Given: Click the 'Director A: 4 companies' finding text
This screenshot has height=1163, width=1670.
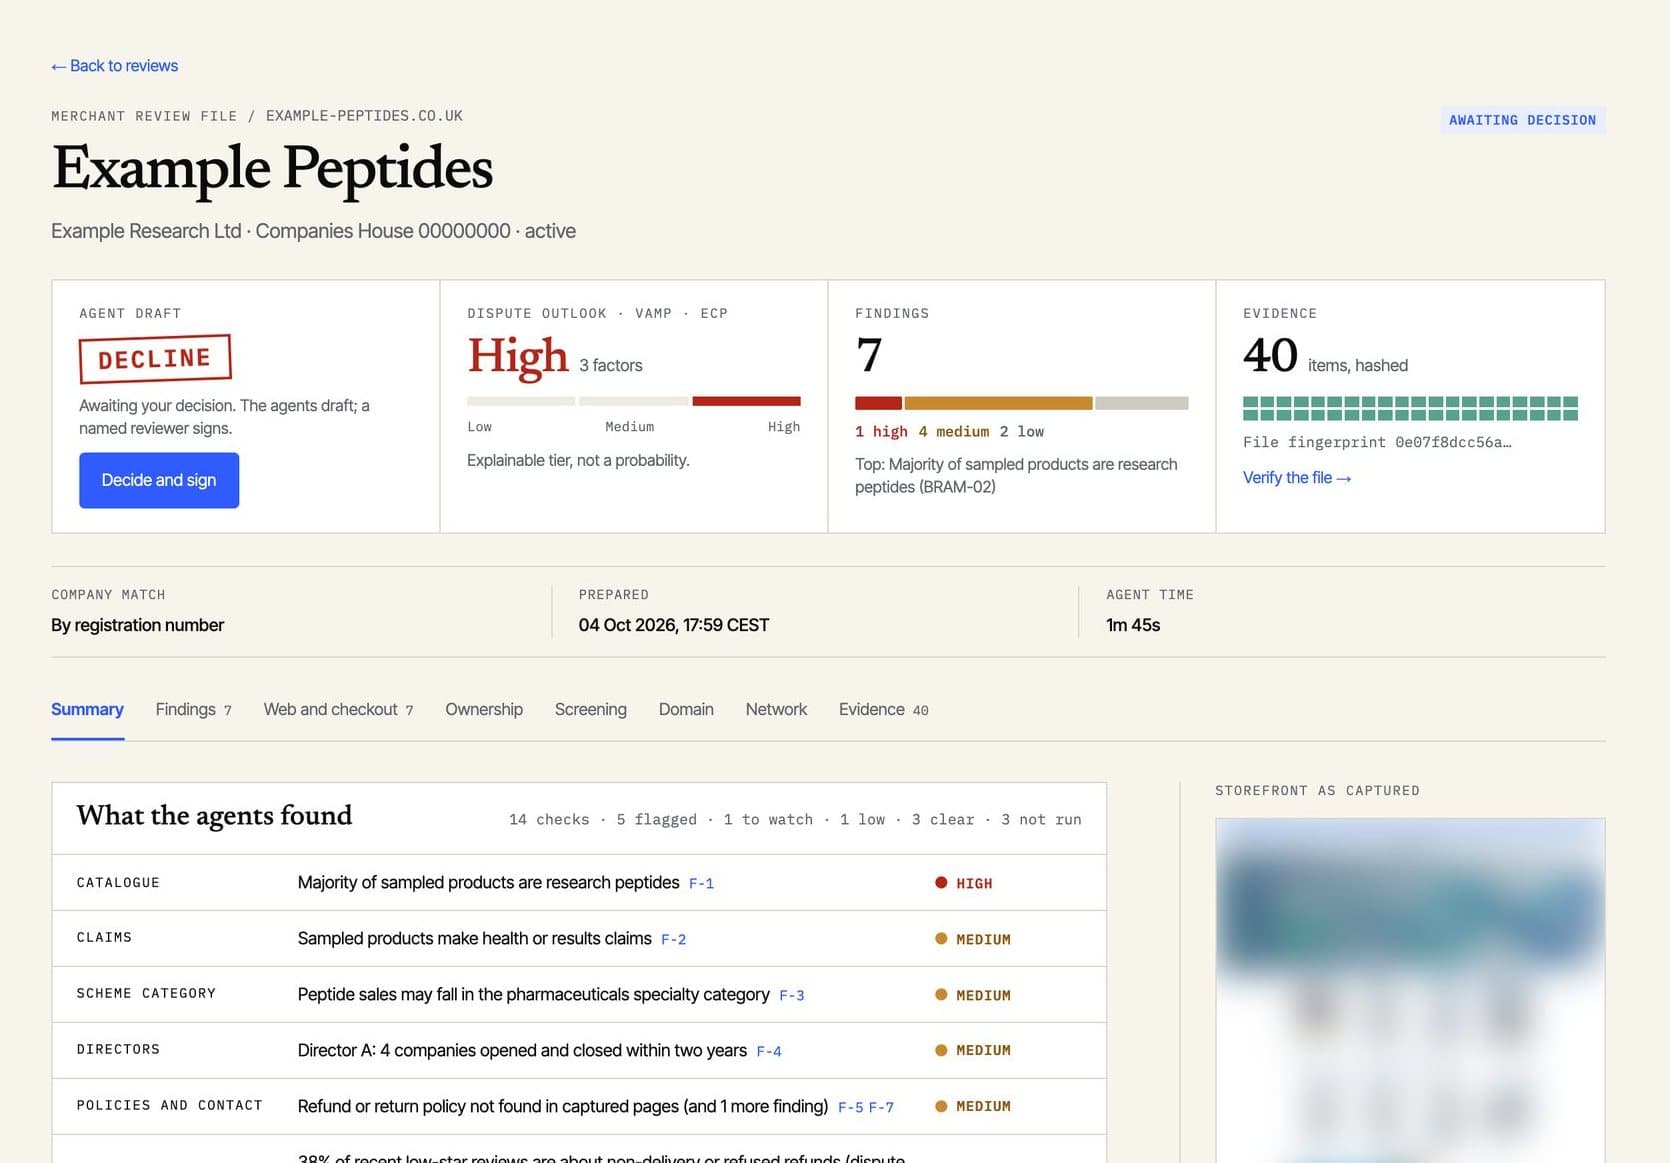Looking at the screenshot, I should click(x=522, y=1050).
